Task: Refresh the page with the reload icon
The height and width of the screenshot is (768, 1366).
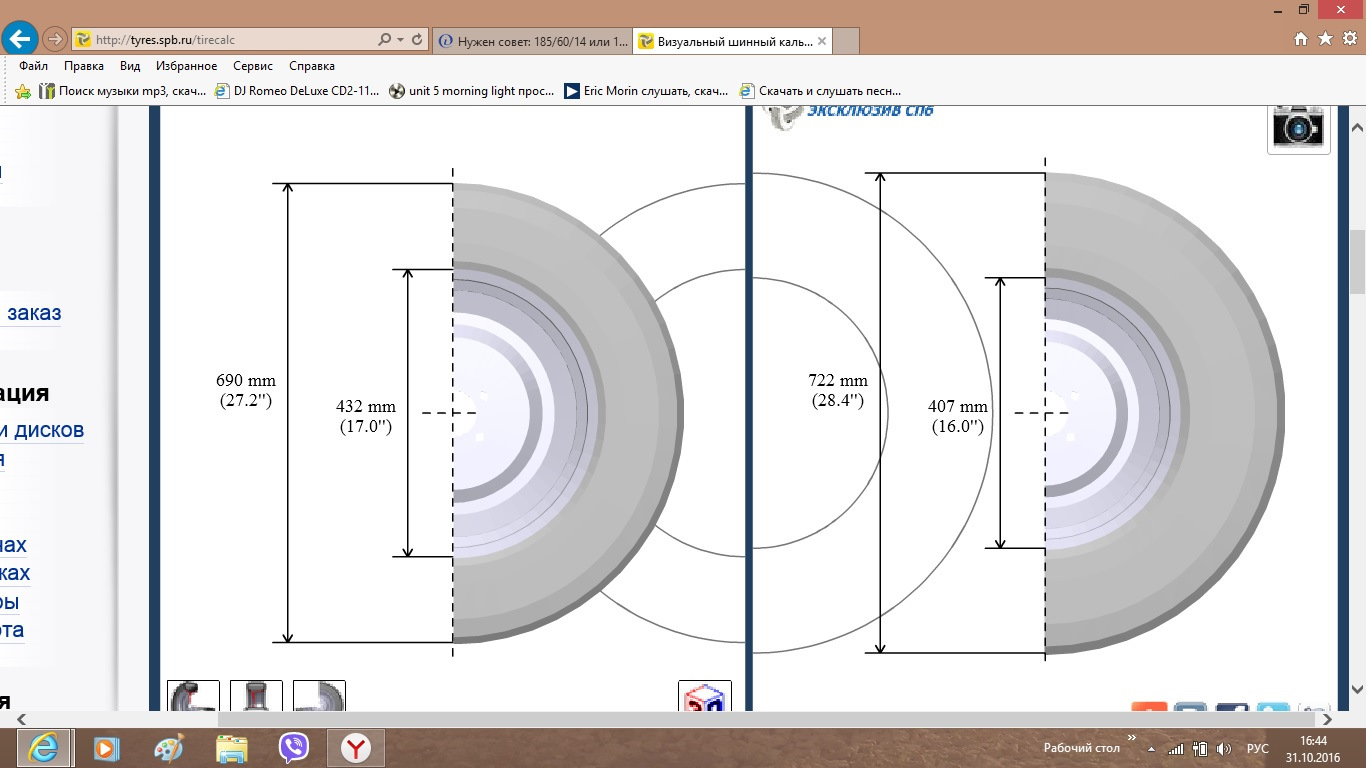Action: [x=417, y=40]
